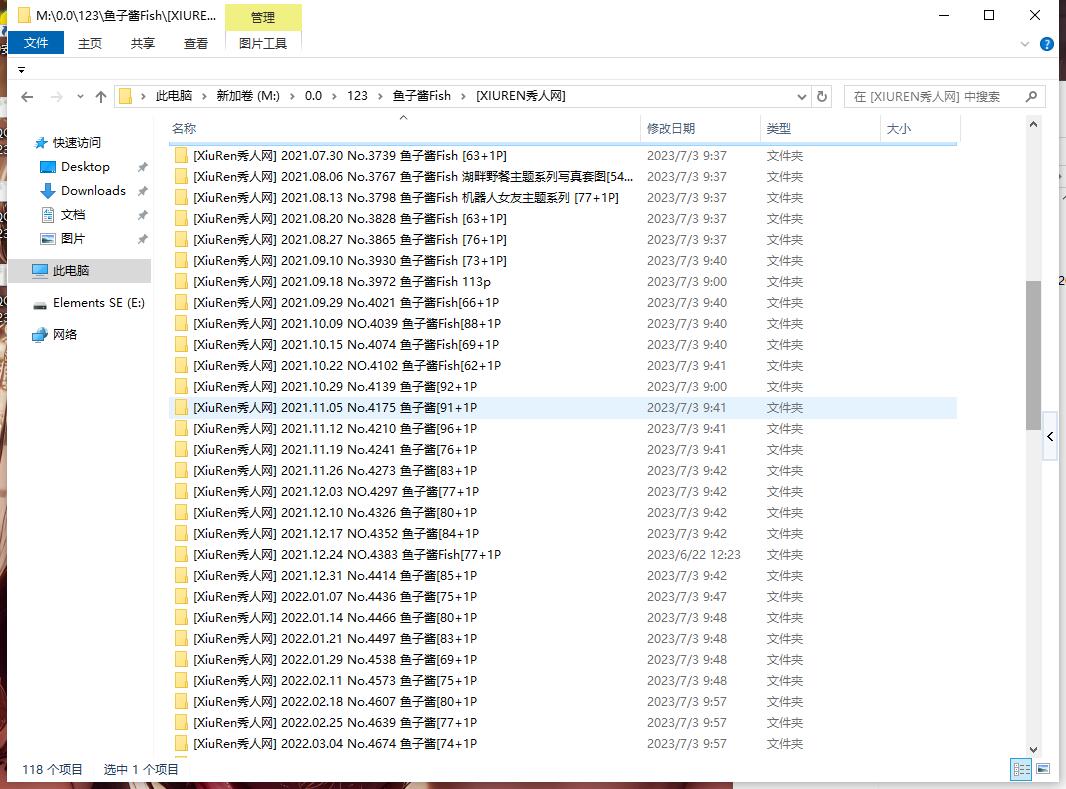This screenshot has height=789, width=1066.
Task: Sort by 类型 column header
Action: point(820,128)
